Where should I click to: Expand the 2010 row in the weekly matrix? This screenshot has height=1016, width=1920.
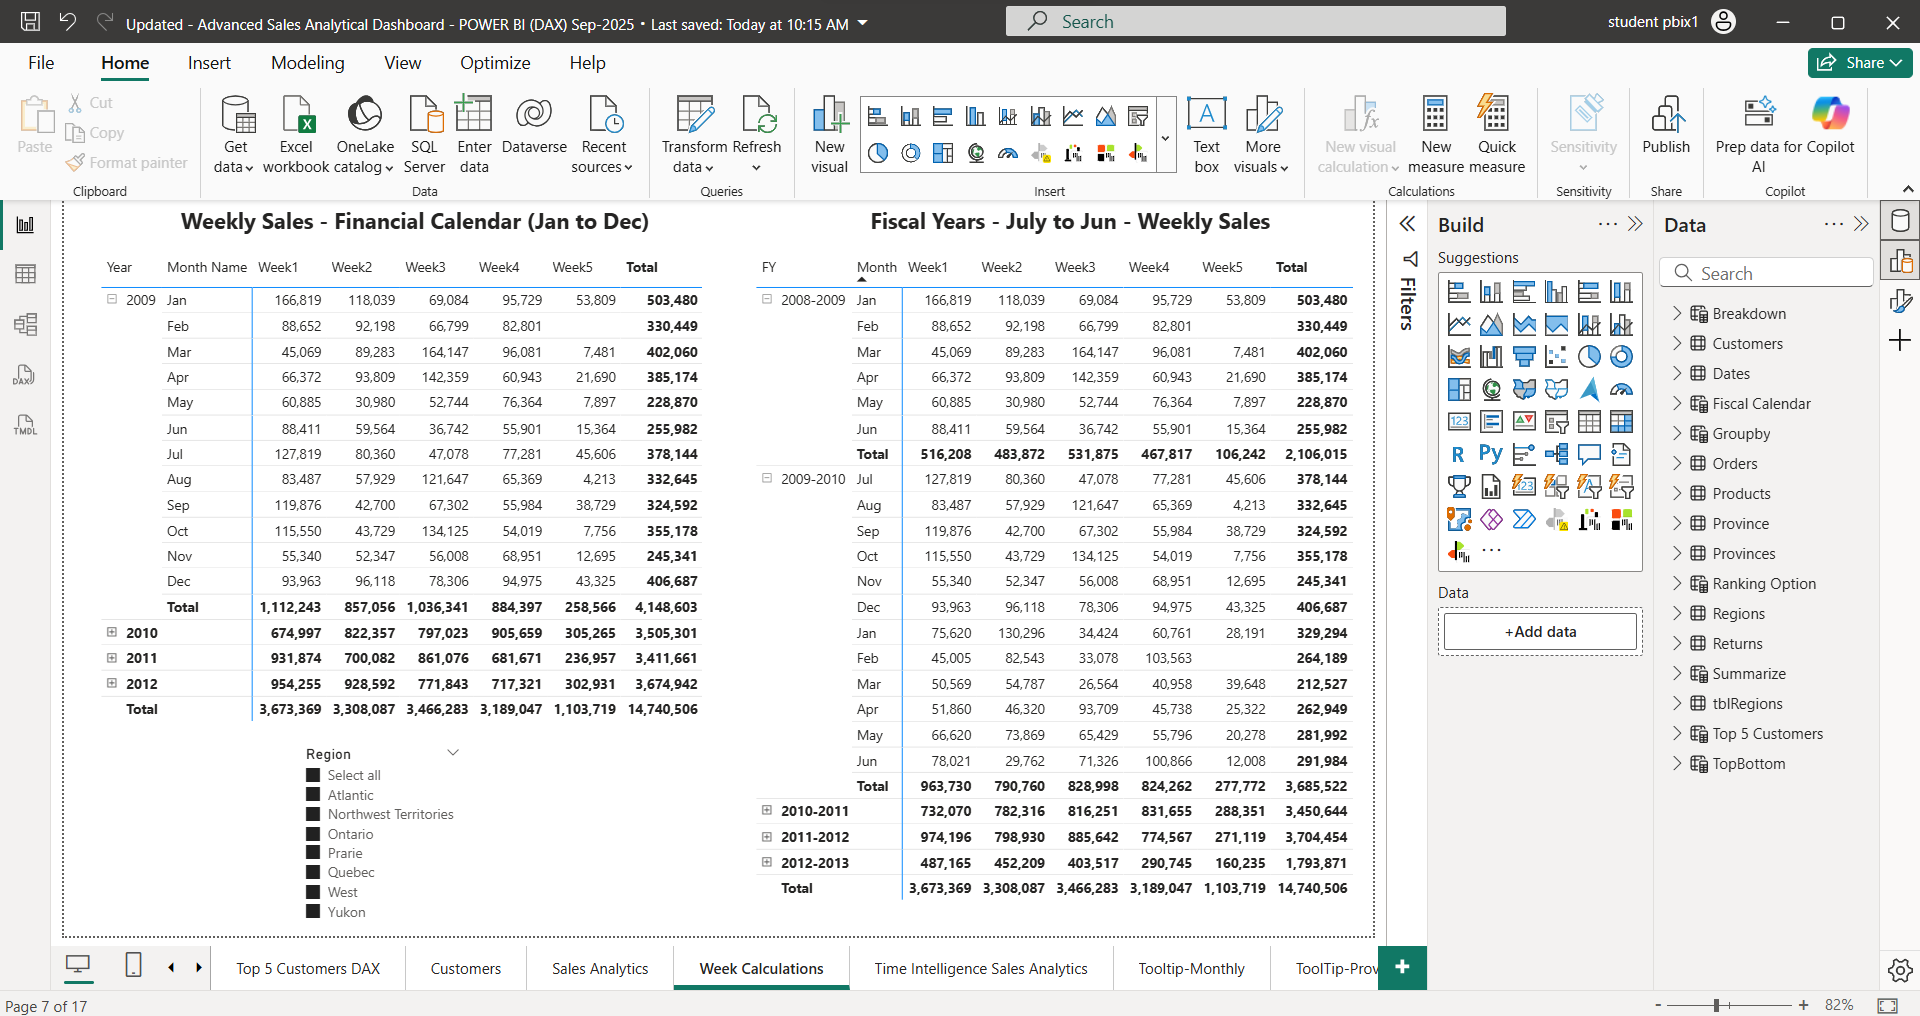click(x=111, y=632)
